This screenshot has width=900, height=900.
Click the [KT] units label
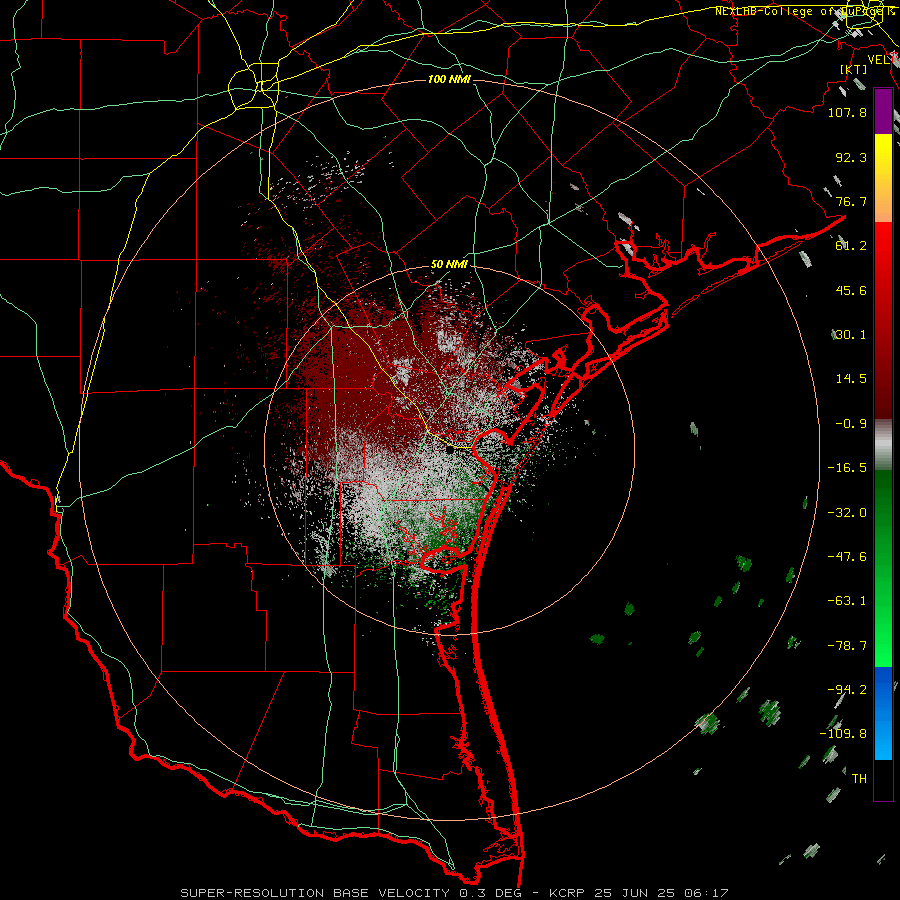coord(853,69)
